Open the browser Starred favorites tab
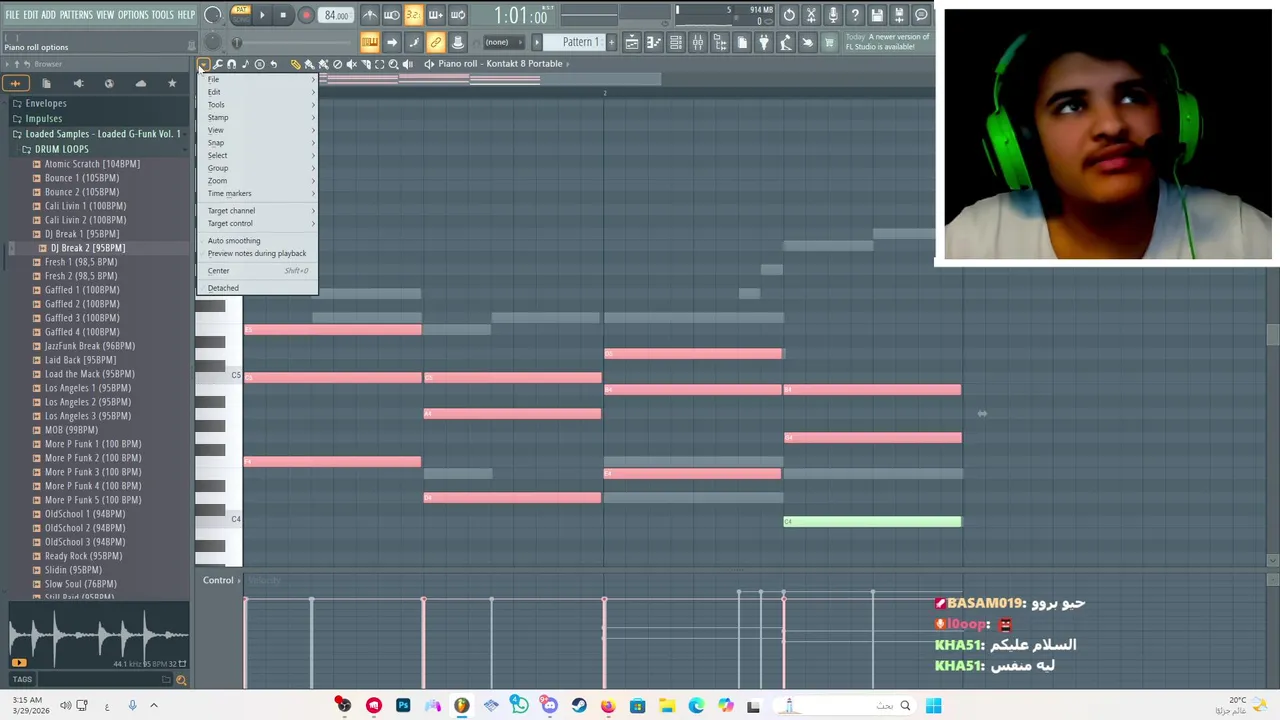 pyautogui.click(x=172, y=84)
